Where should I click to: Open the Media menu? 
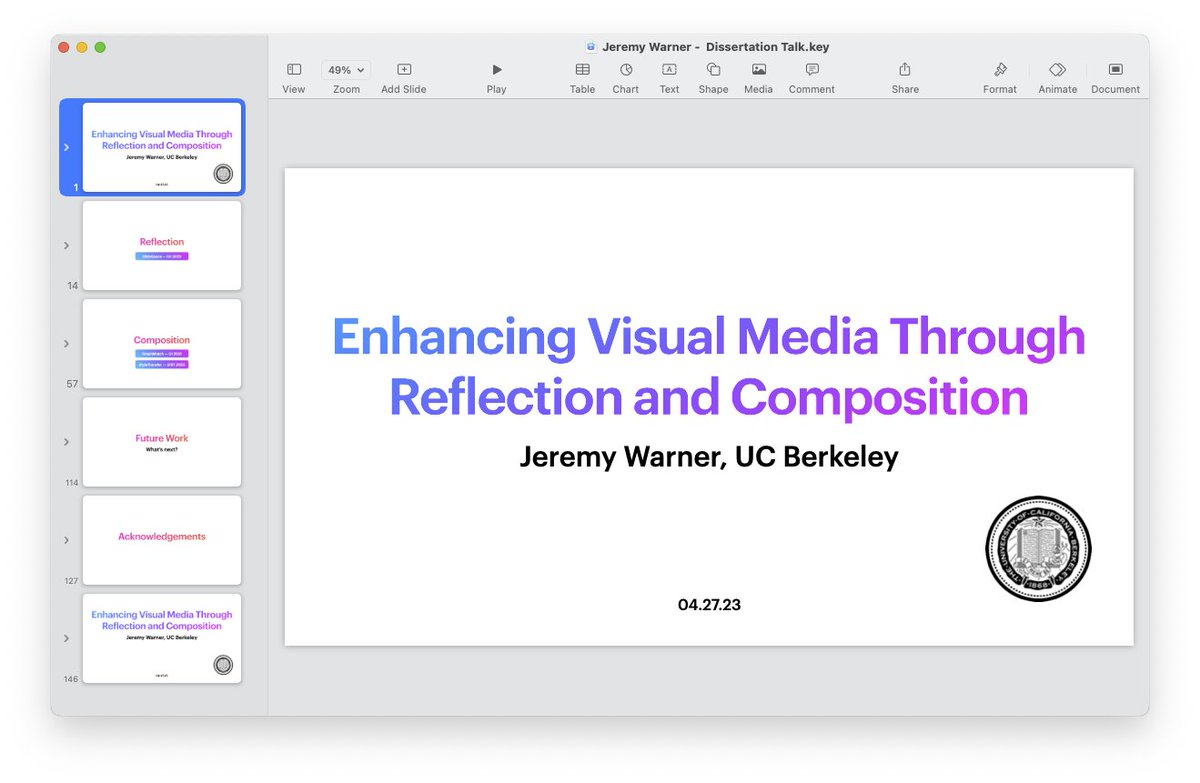pyautogui.click(x=759, y=78)
